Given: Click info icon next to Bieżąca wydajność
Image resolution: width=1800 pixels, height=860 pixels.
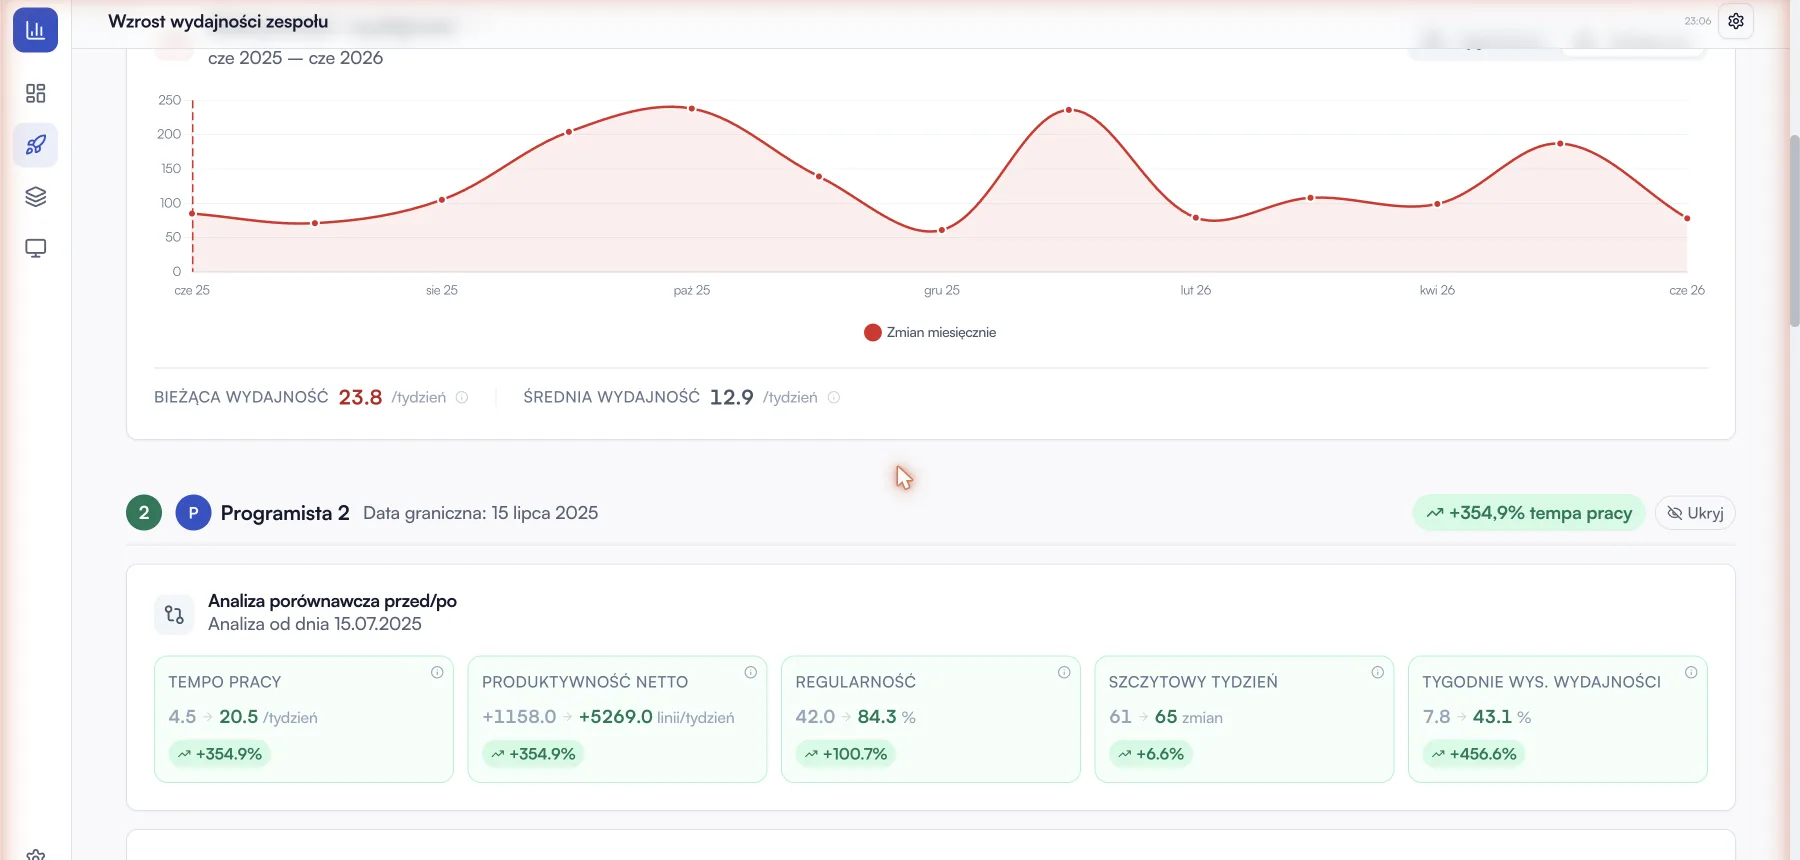Looking at the screenshot, I should tap(462, 397).
